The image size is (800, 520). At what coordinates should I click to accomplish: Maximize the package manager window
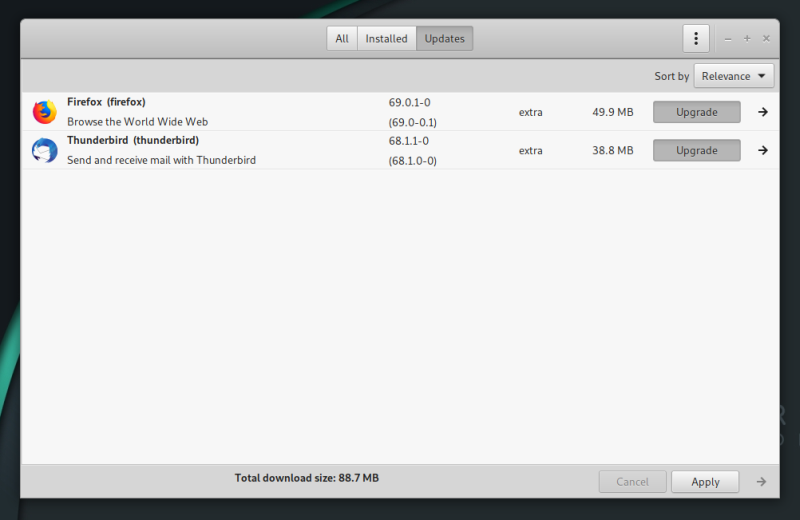(747, 39)
